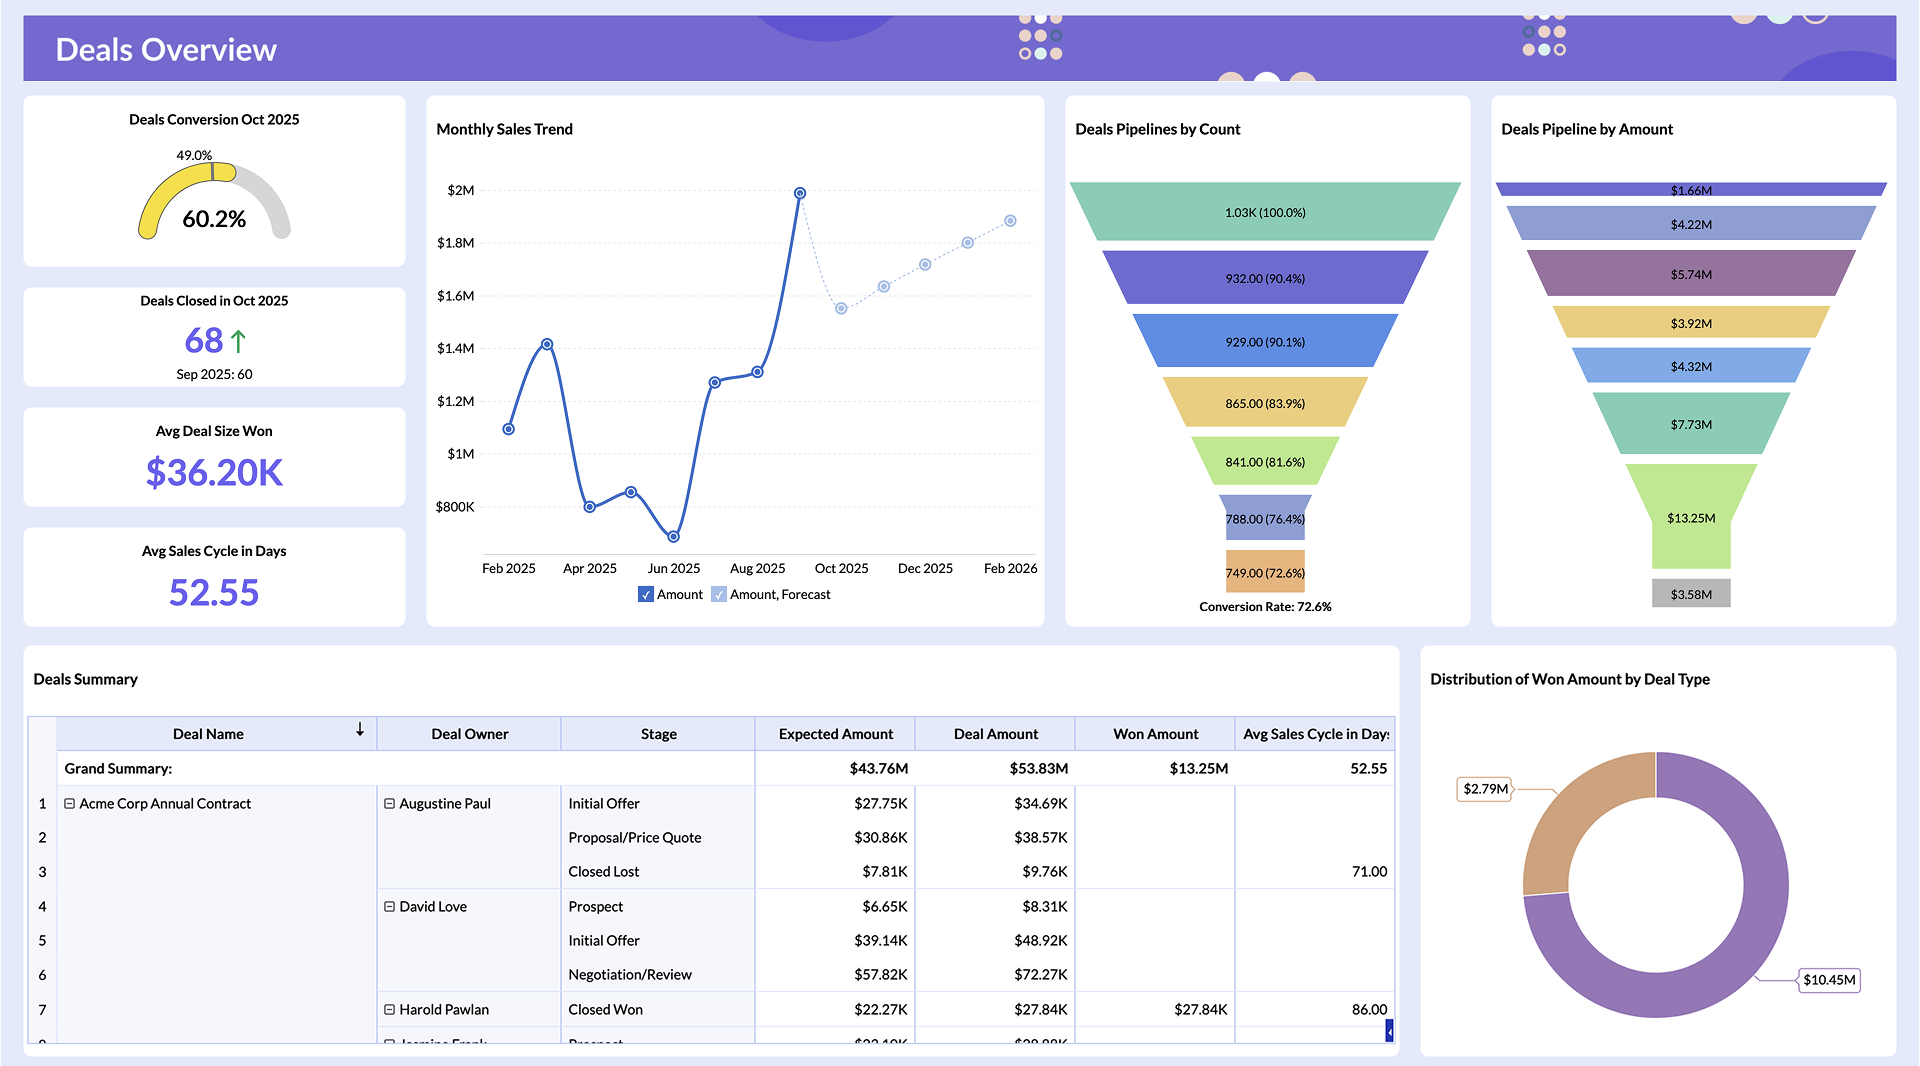Click the $2.79M label on the donut chart
This screenshot has height=1066, width=1920.
[1486, 789]
